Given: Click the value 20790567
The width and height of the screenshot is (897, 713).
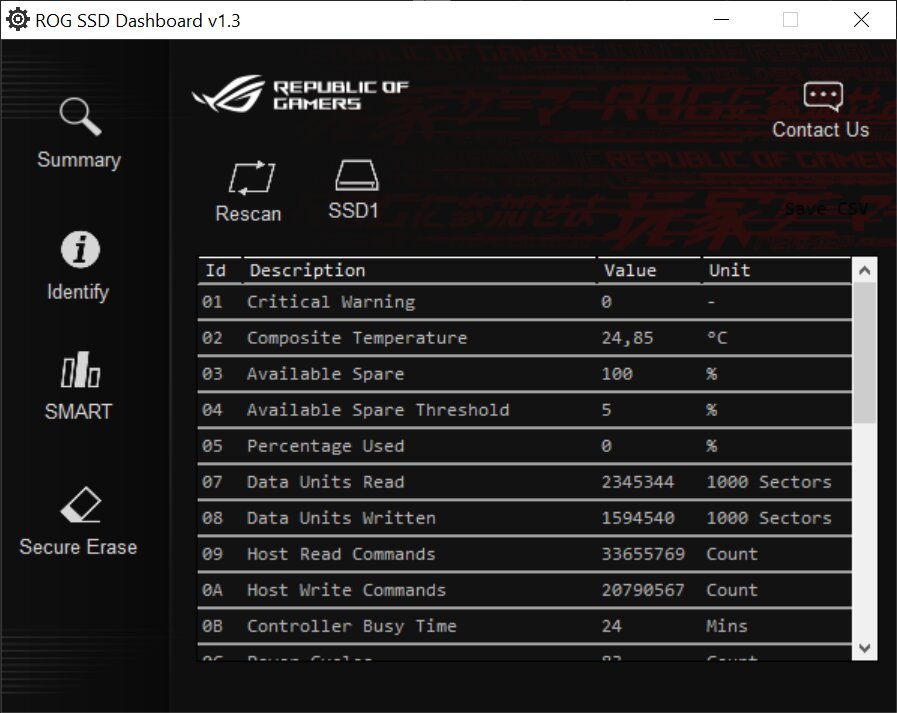Looking at the screenshot, I should [643, 591].
